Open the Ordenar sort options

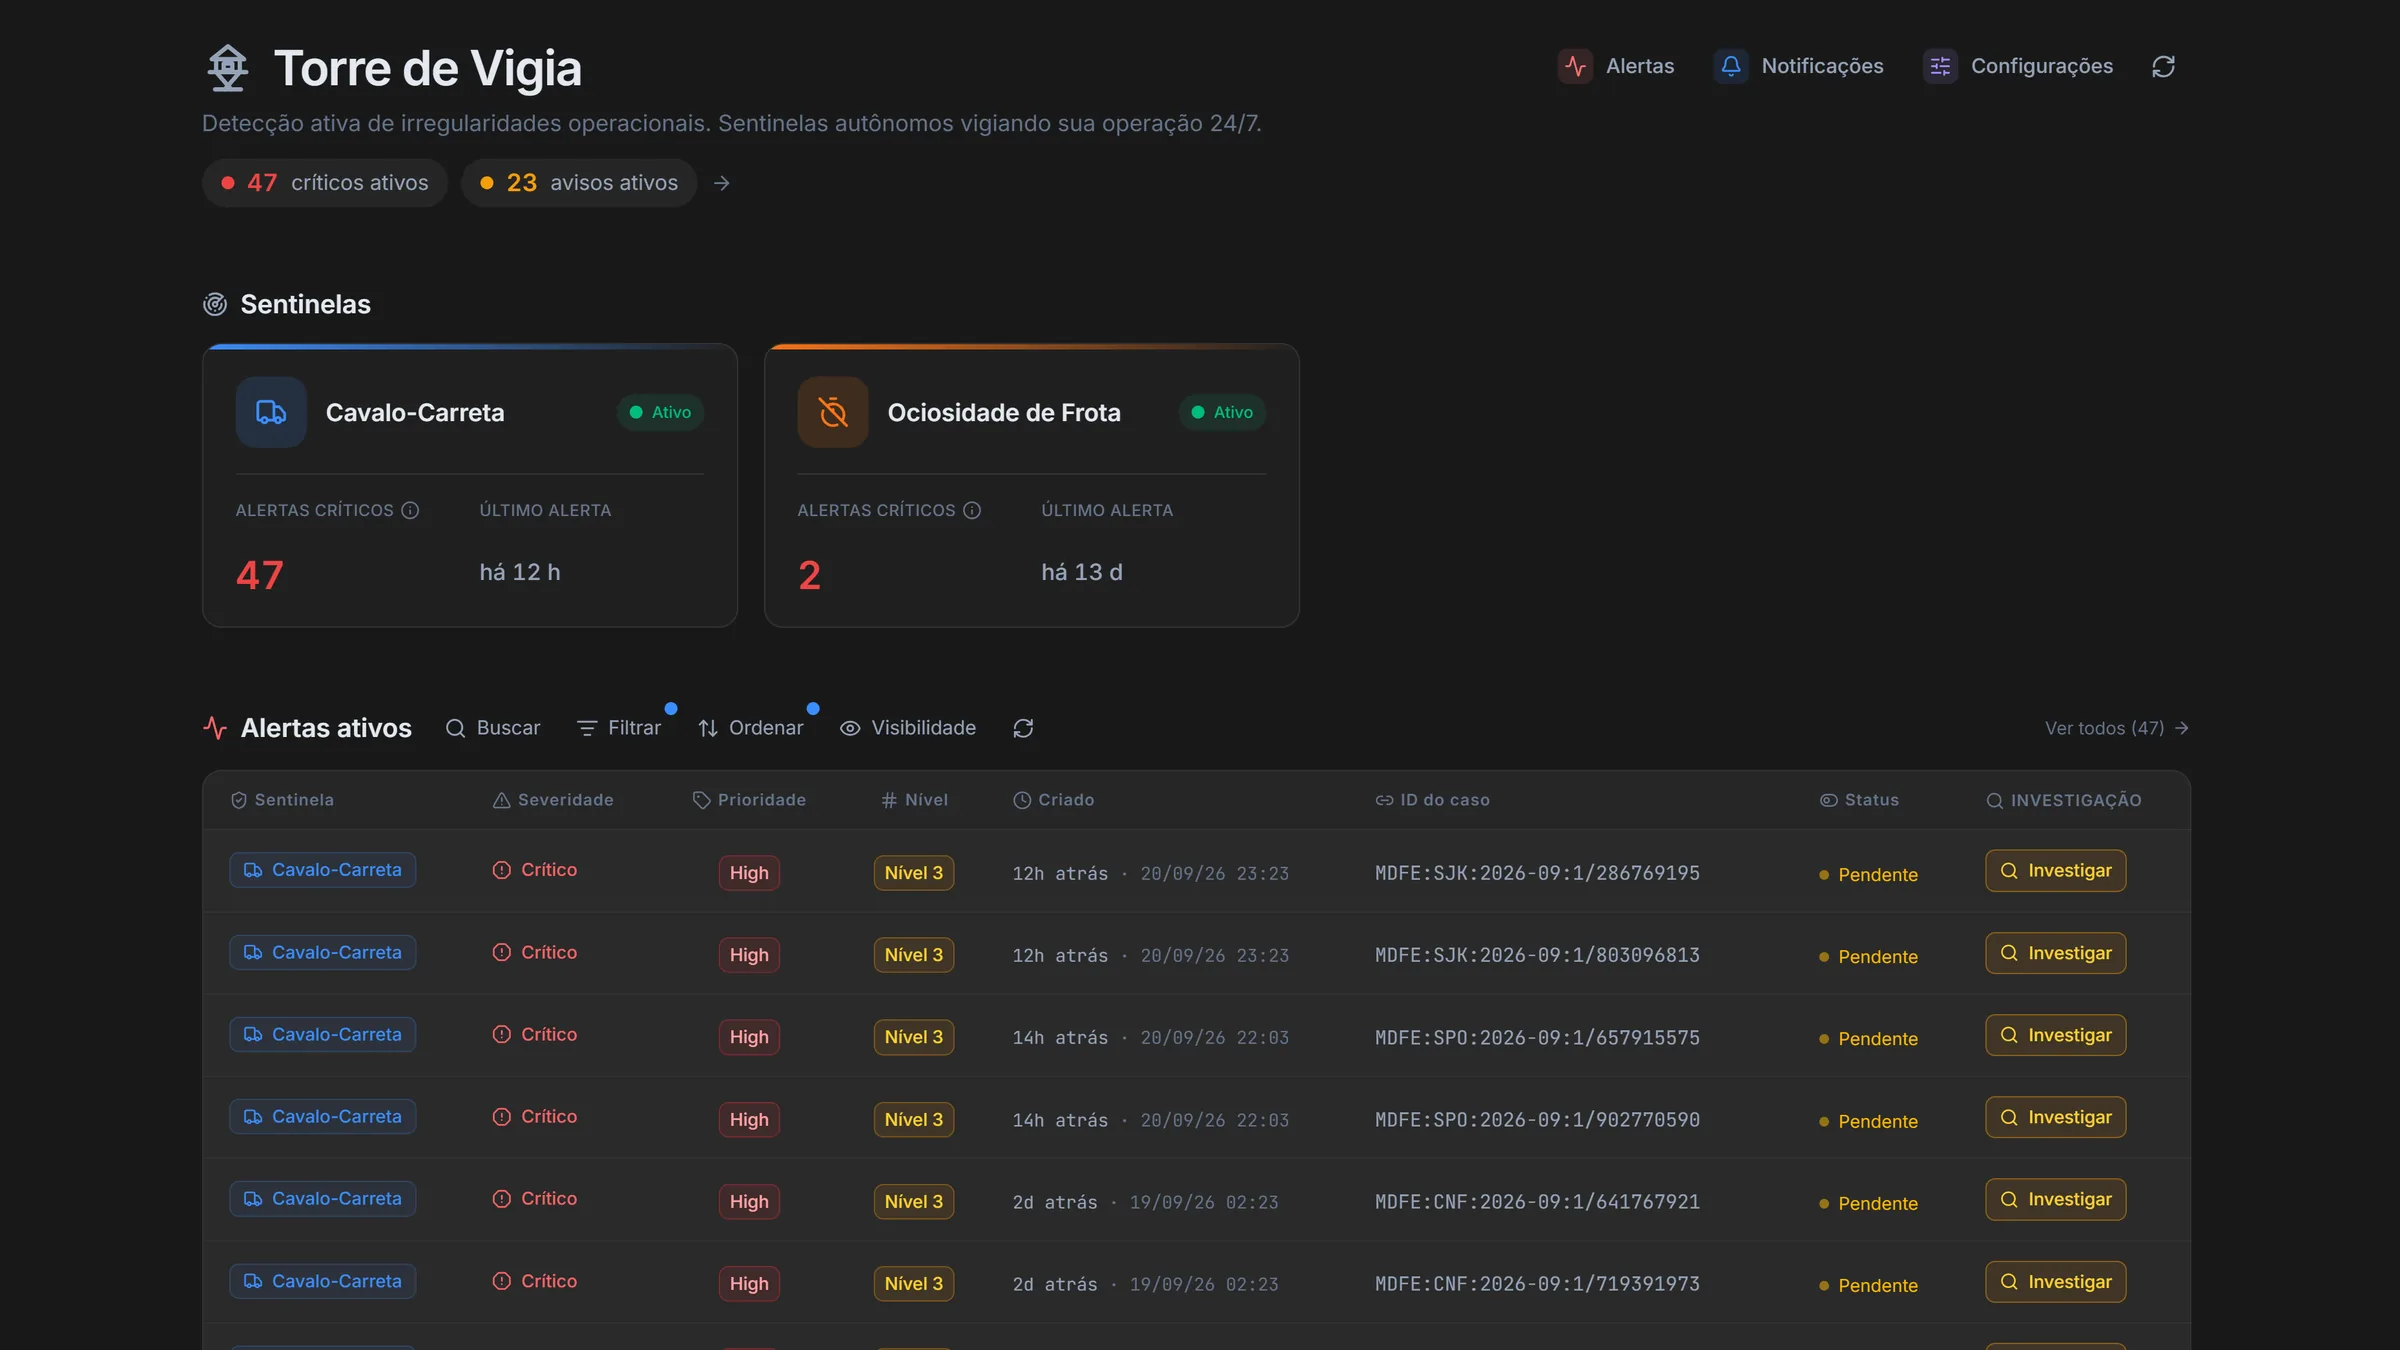point(751,728)
